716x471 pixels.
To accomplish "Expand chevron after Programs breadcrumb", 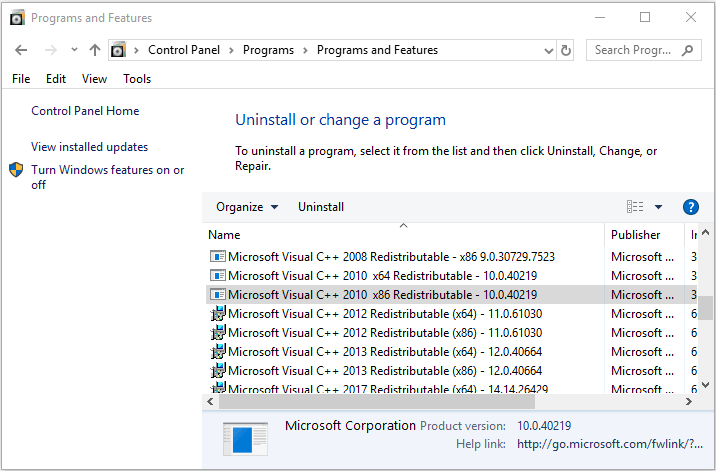I will pos(305,50).
